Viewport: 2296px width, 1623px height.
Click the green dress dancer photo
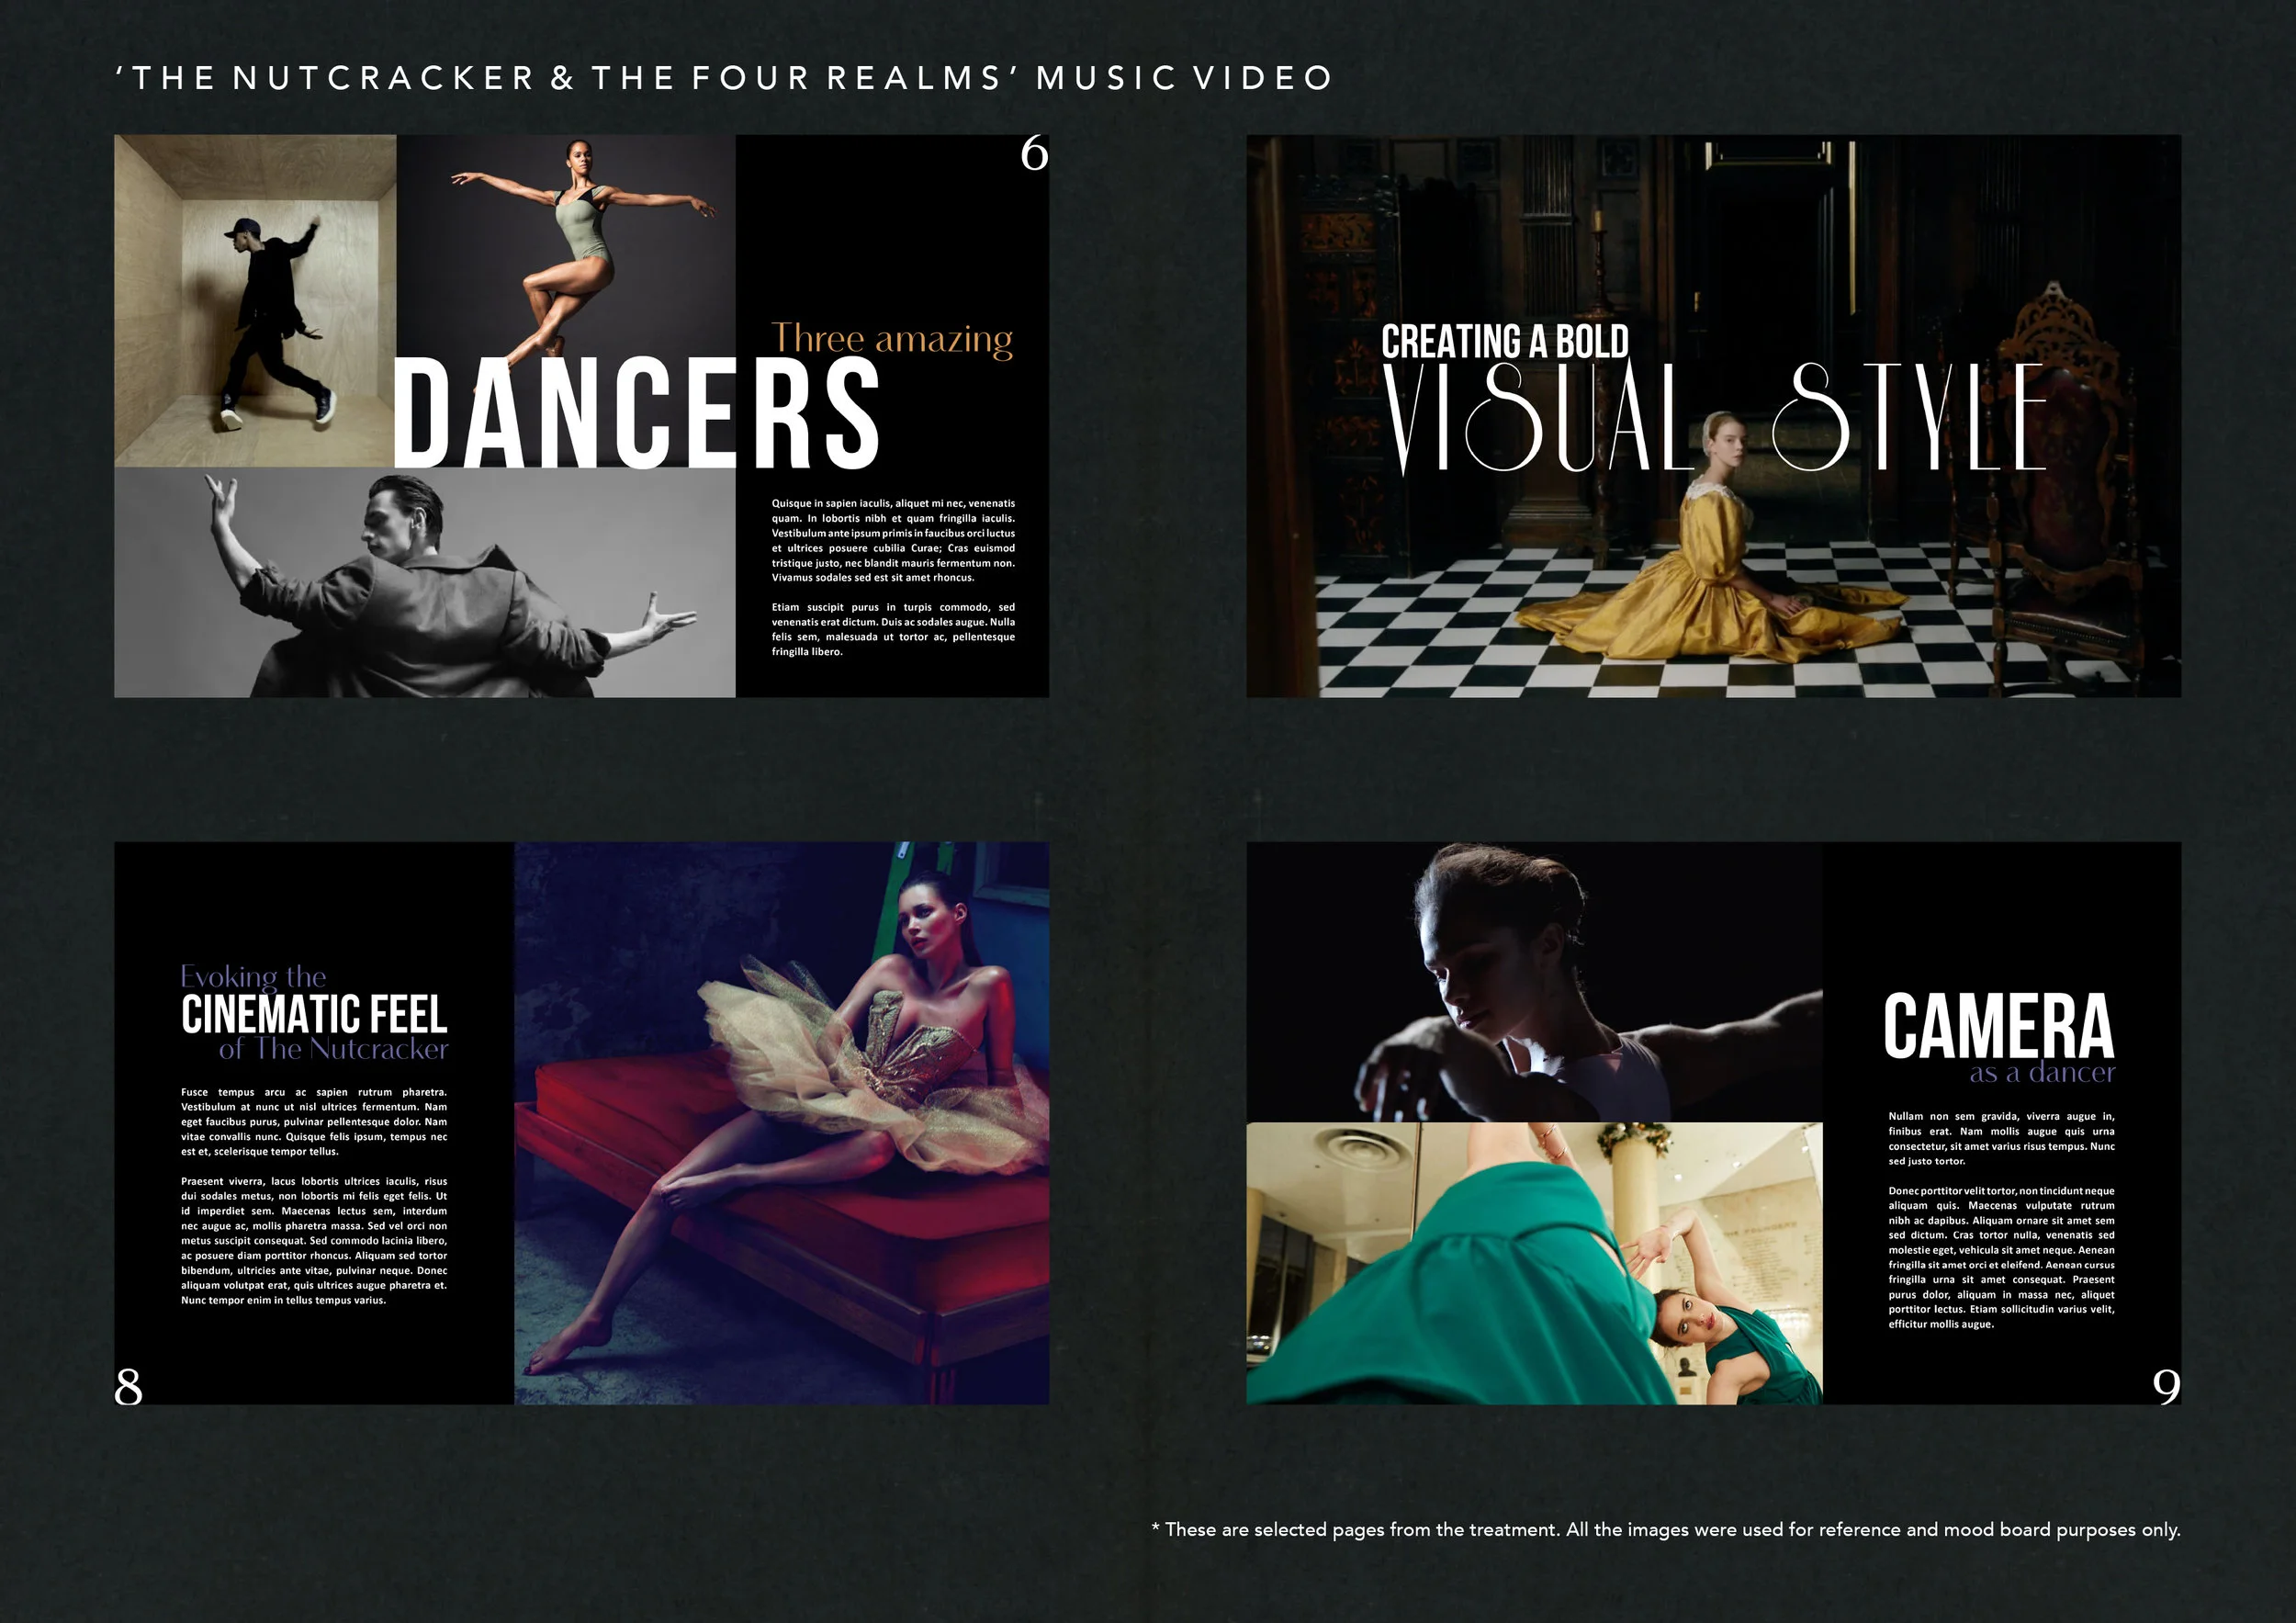[x=1533, y=1263]
